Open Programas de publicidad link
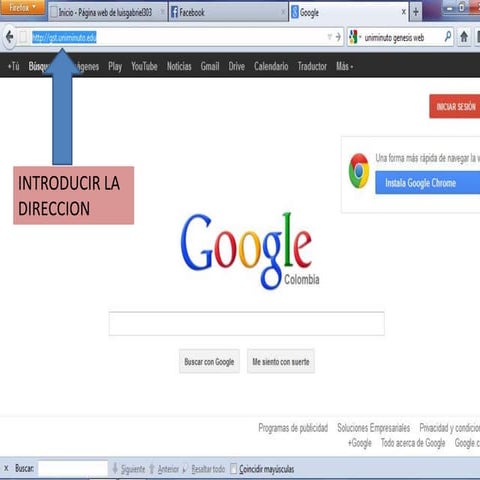 [293, 428]
